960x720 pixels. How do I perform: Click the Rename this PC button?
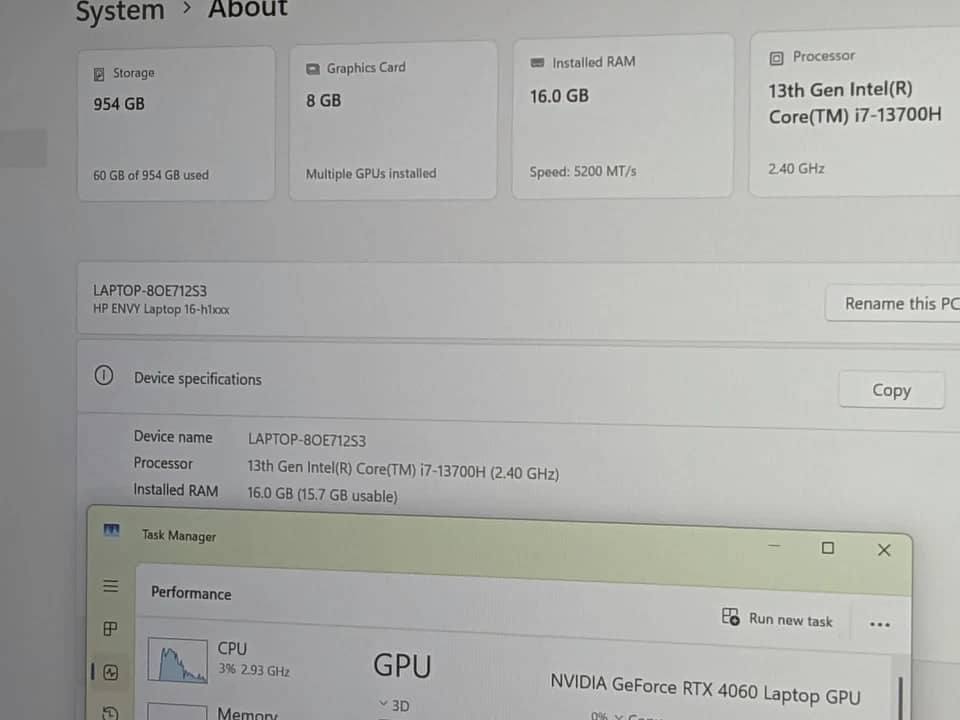pos(893,303)
